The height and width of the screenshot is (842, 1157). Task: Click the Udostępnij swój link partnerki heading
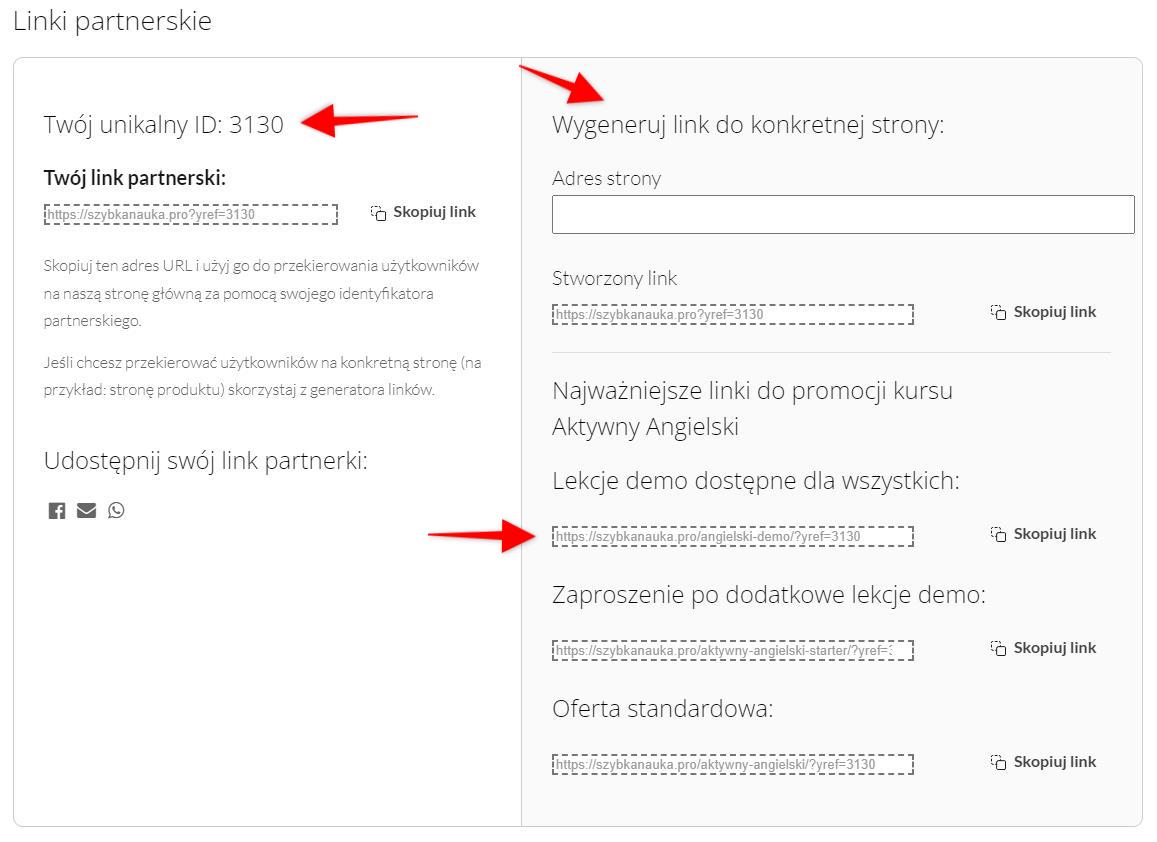point(206,461)
